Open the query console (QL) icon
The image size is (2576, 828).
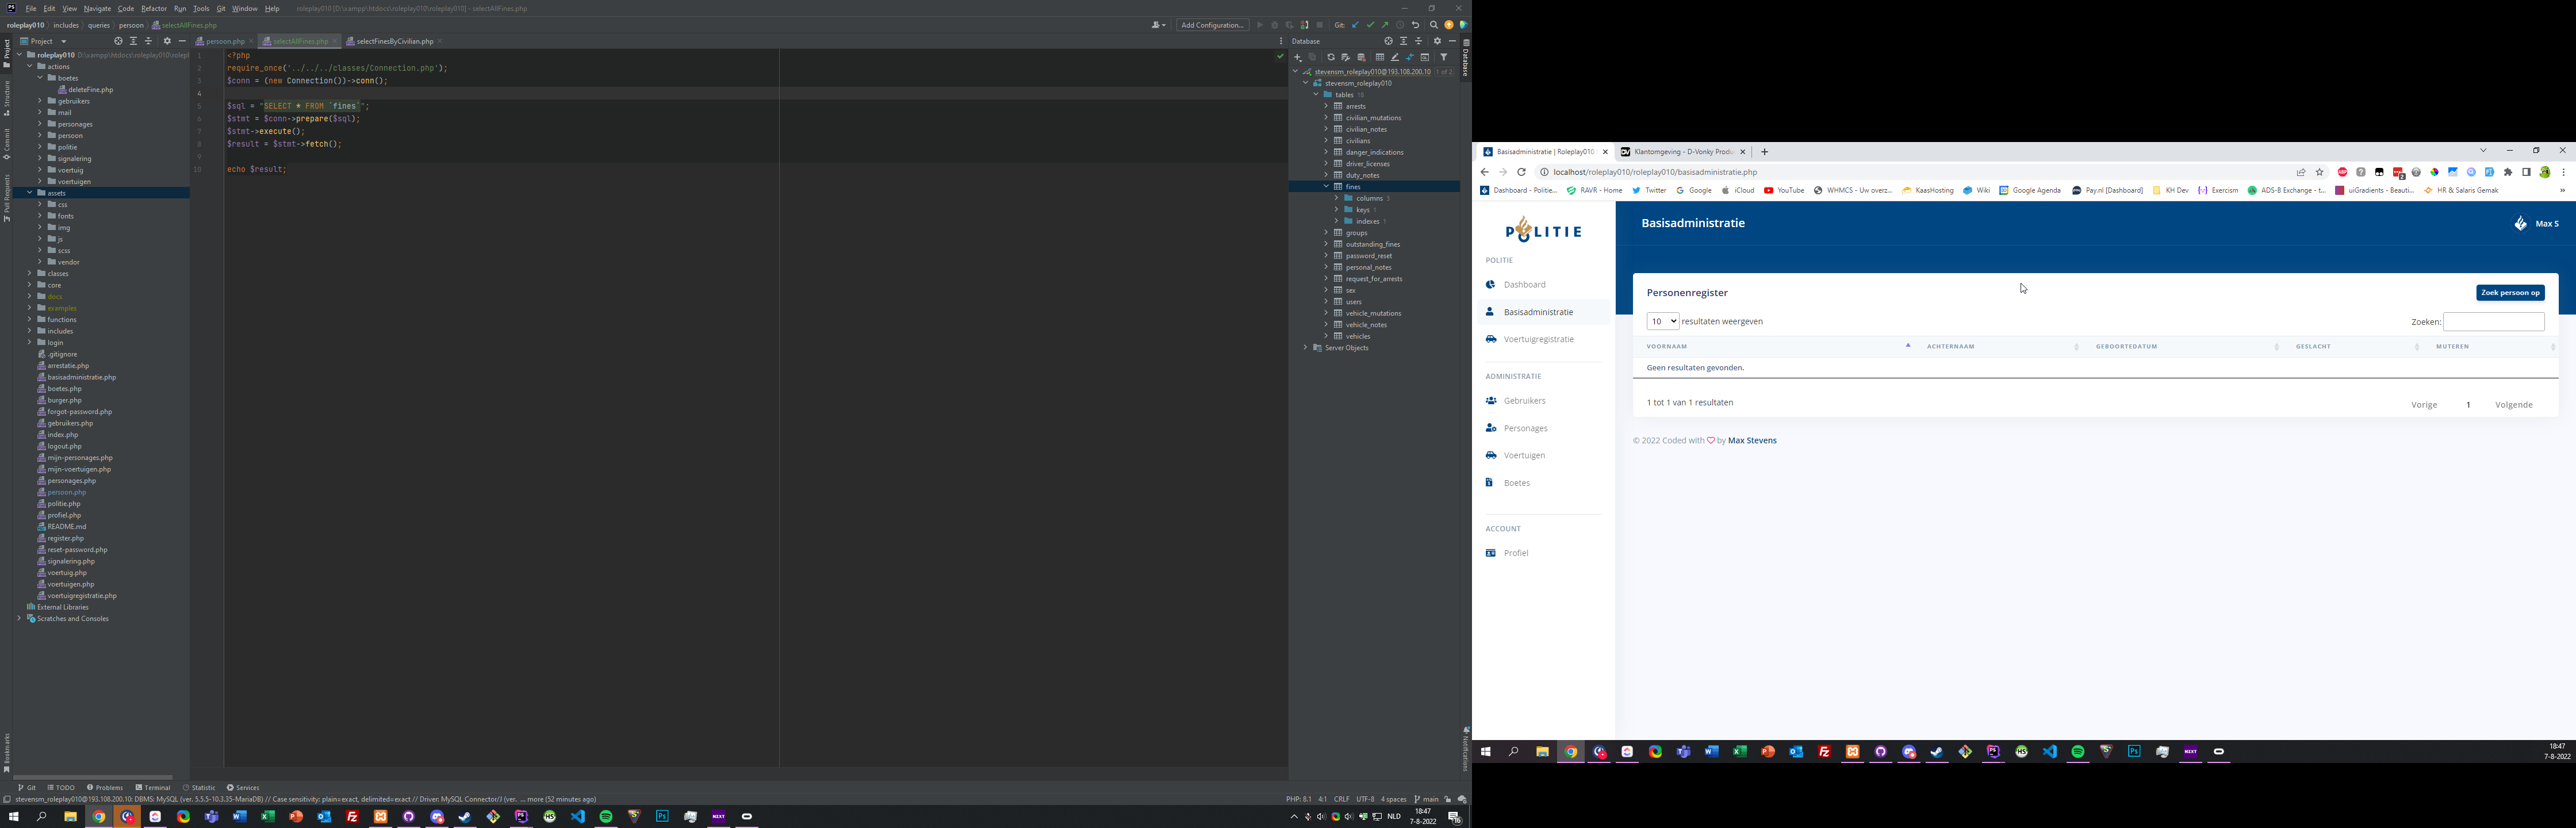coord(1425,57)
